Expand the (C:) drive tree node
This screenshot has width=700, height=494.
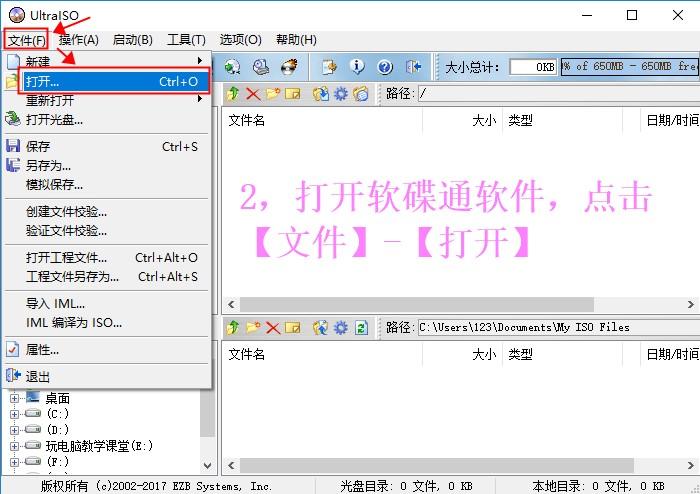15,414
